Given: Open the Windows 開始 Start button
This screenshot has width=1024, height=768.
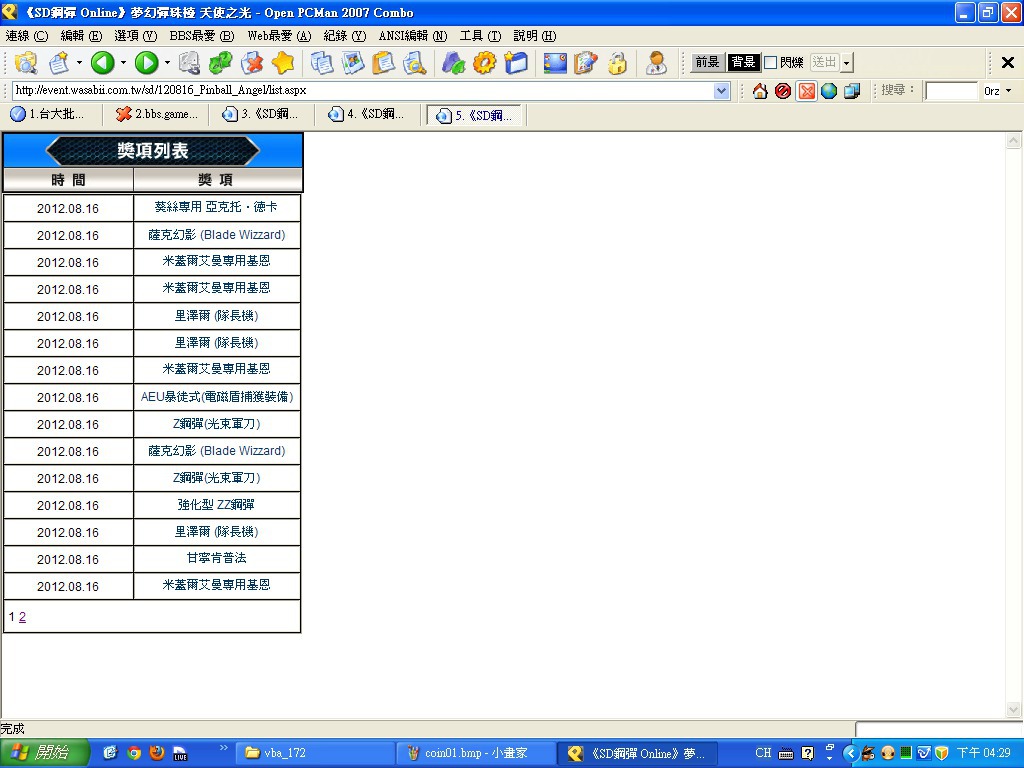Looking at the screenshot, I should 43,753.
